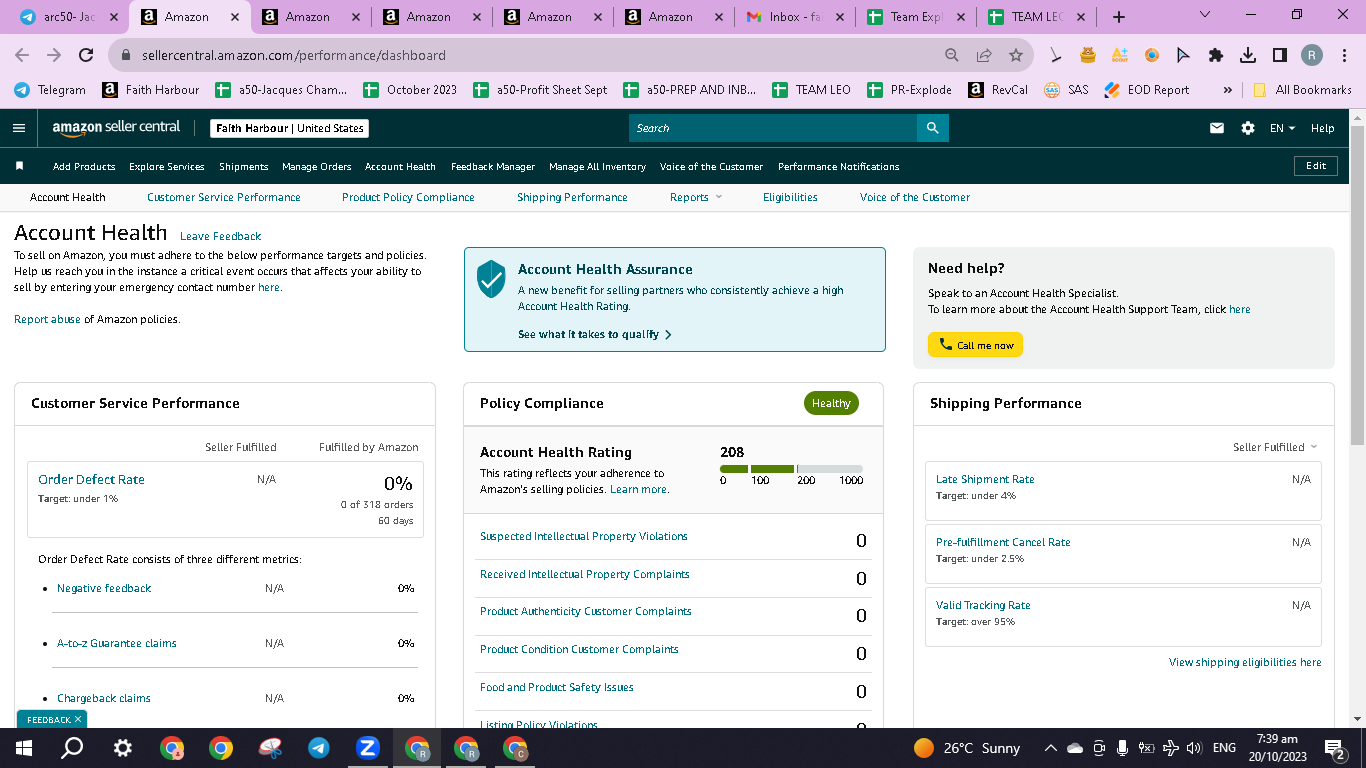Image resolution: width=1366 pixels, height=768 pixels.
Task: Expand the Reports dropdown tab
Action: click(x=695, y=197)
